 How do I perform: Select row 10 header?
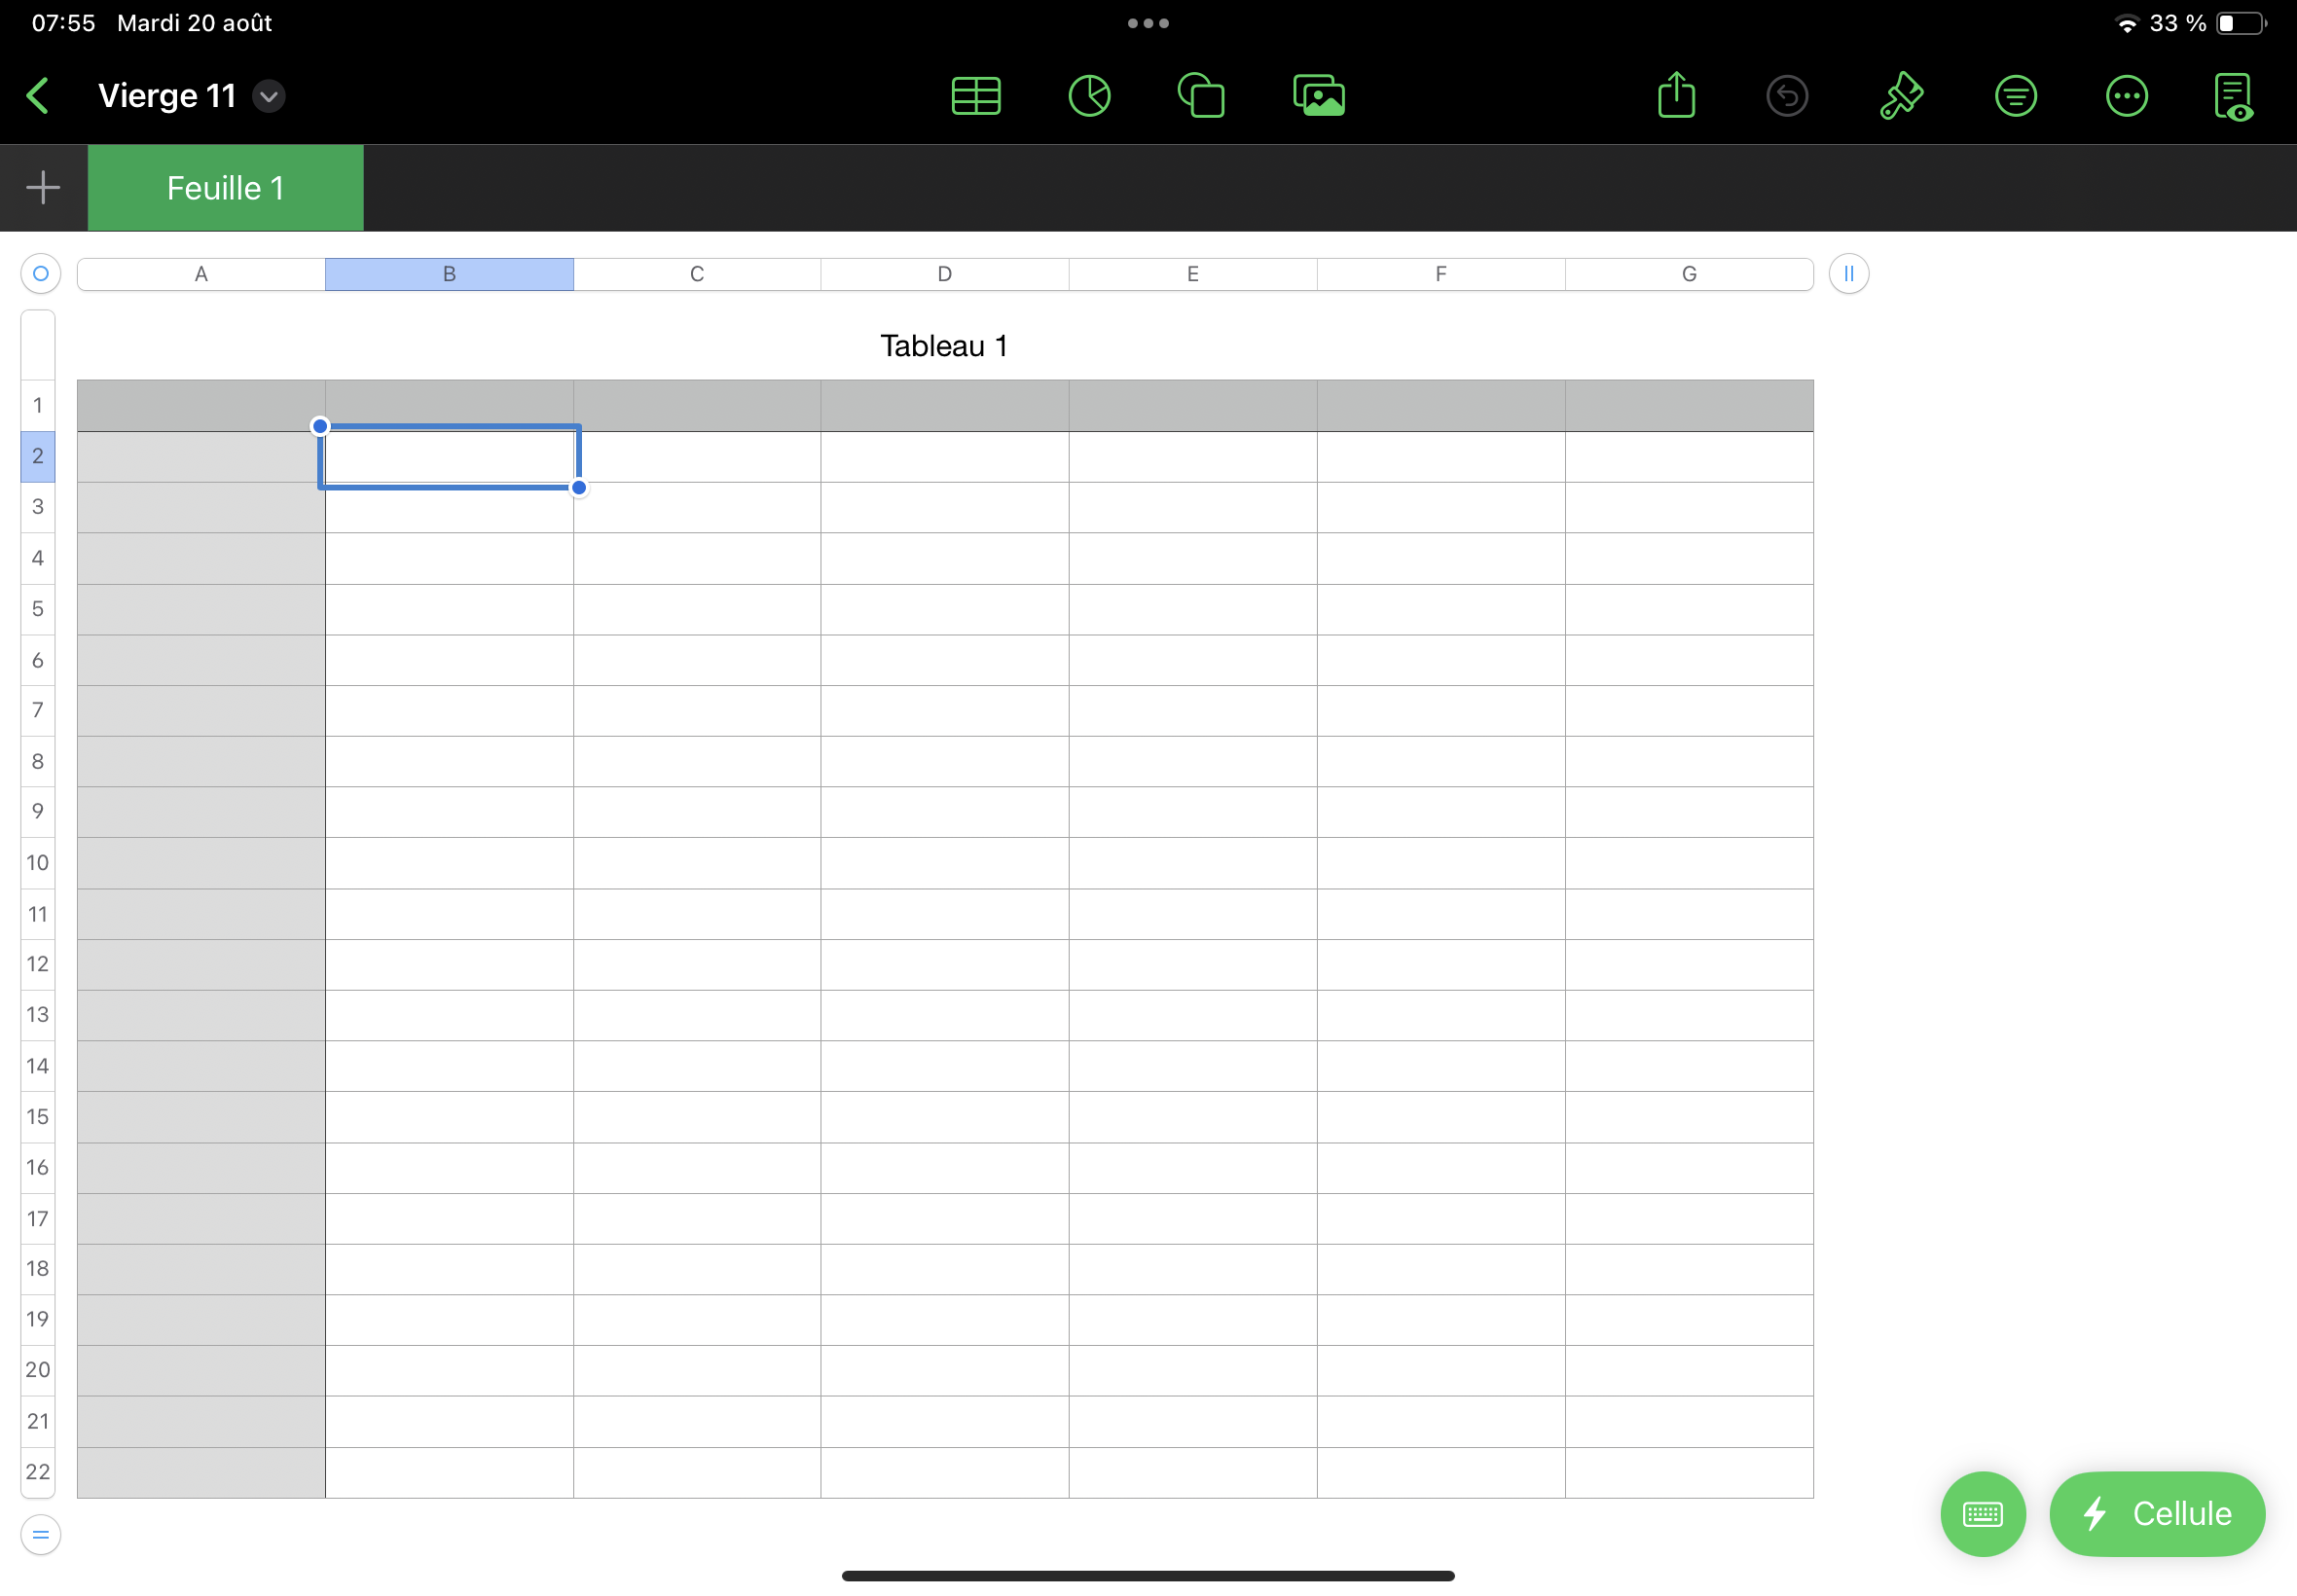(x=38, y=862)
